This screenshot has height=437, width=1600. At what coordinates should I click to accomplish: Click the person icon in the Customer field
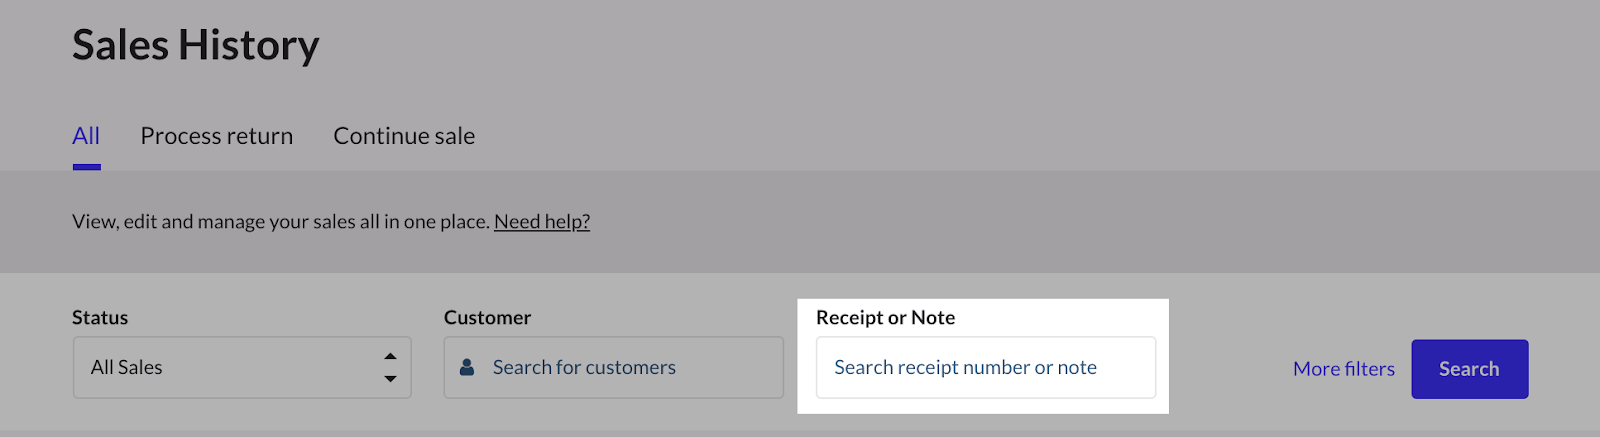466,368
